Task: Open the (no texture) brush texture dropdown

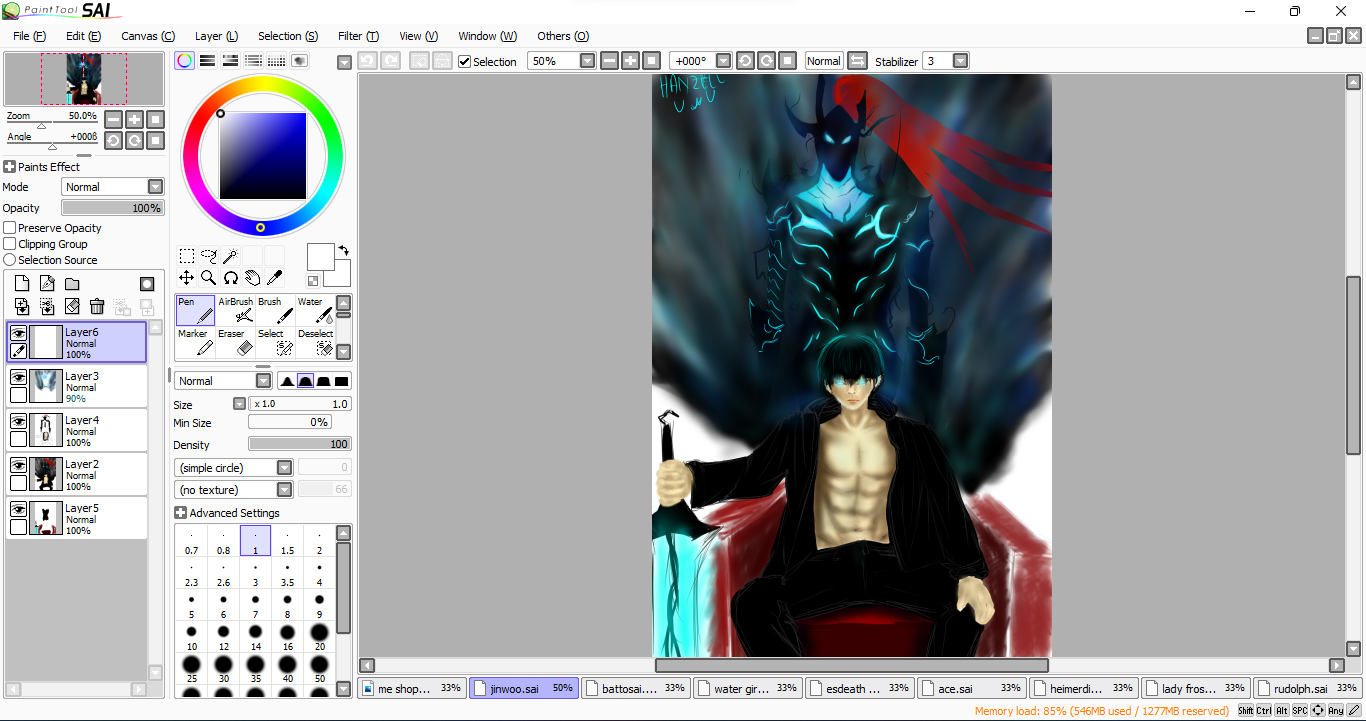Action: pyautogui.click(x=285, y=490)
